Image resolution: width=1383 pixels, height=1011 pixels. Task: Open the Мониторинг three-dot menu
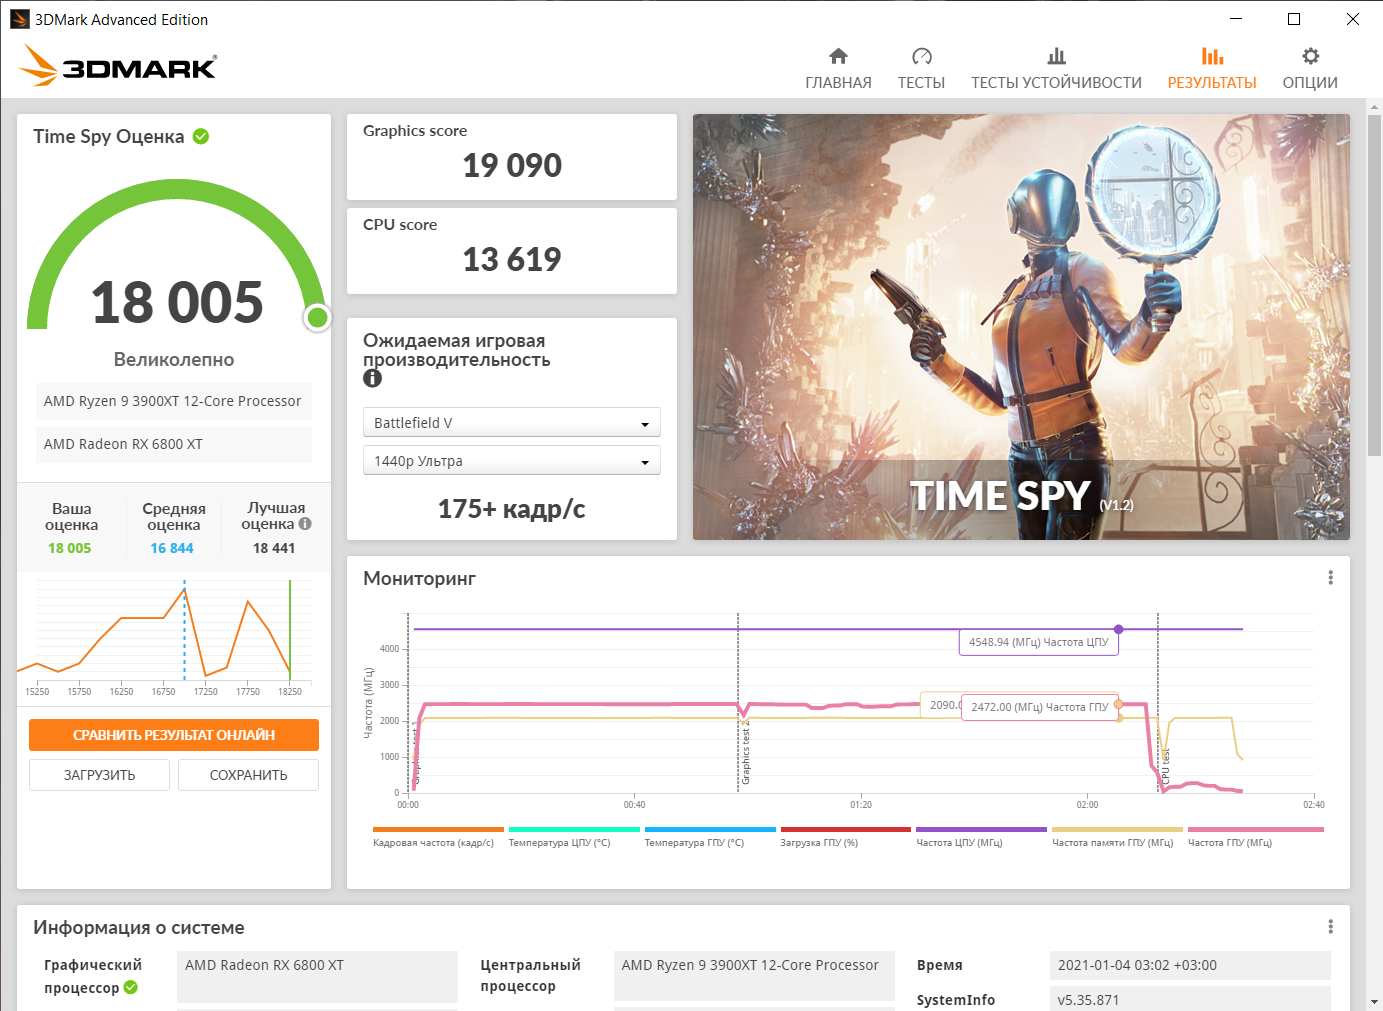(1330, 578)
